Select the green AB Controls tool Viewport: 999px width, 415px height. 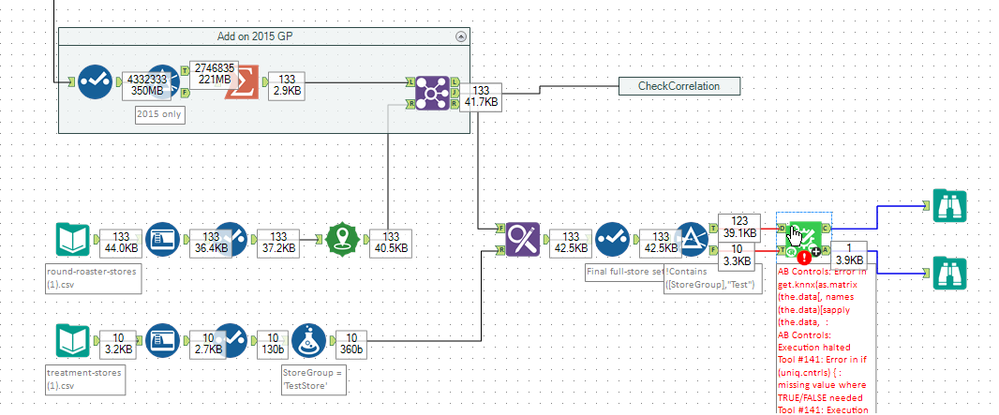tap(805, 236)
